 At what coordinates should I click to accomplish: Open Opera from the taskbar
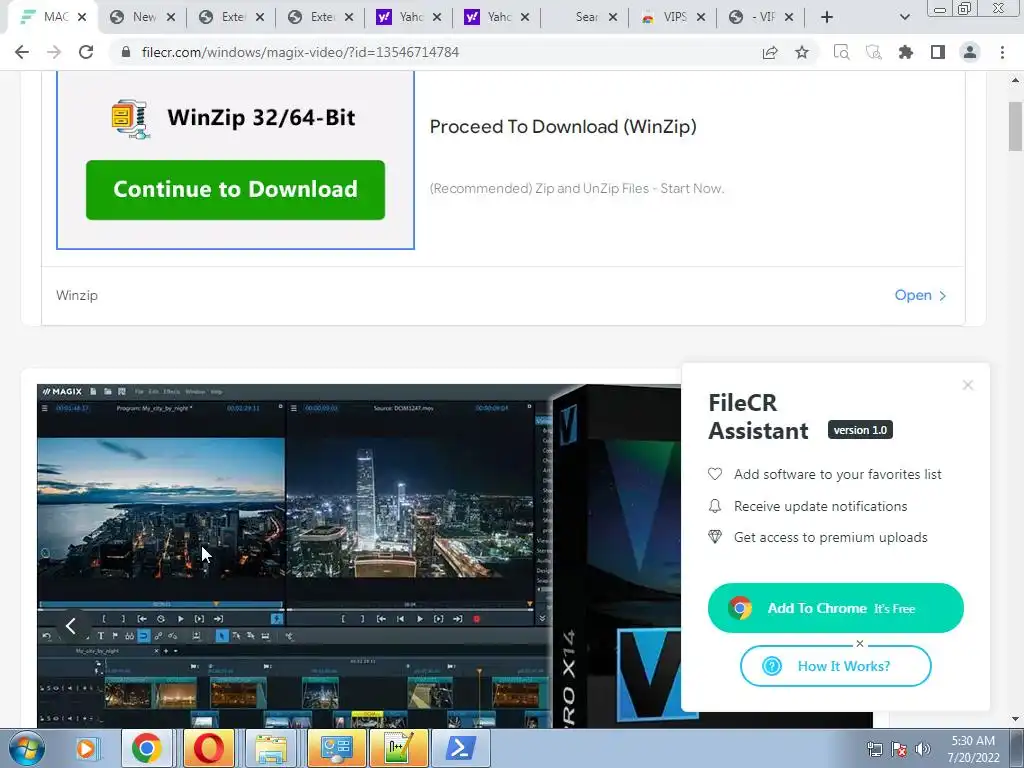coord(208,748)
